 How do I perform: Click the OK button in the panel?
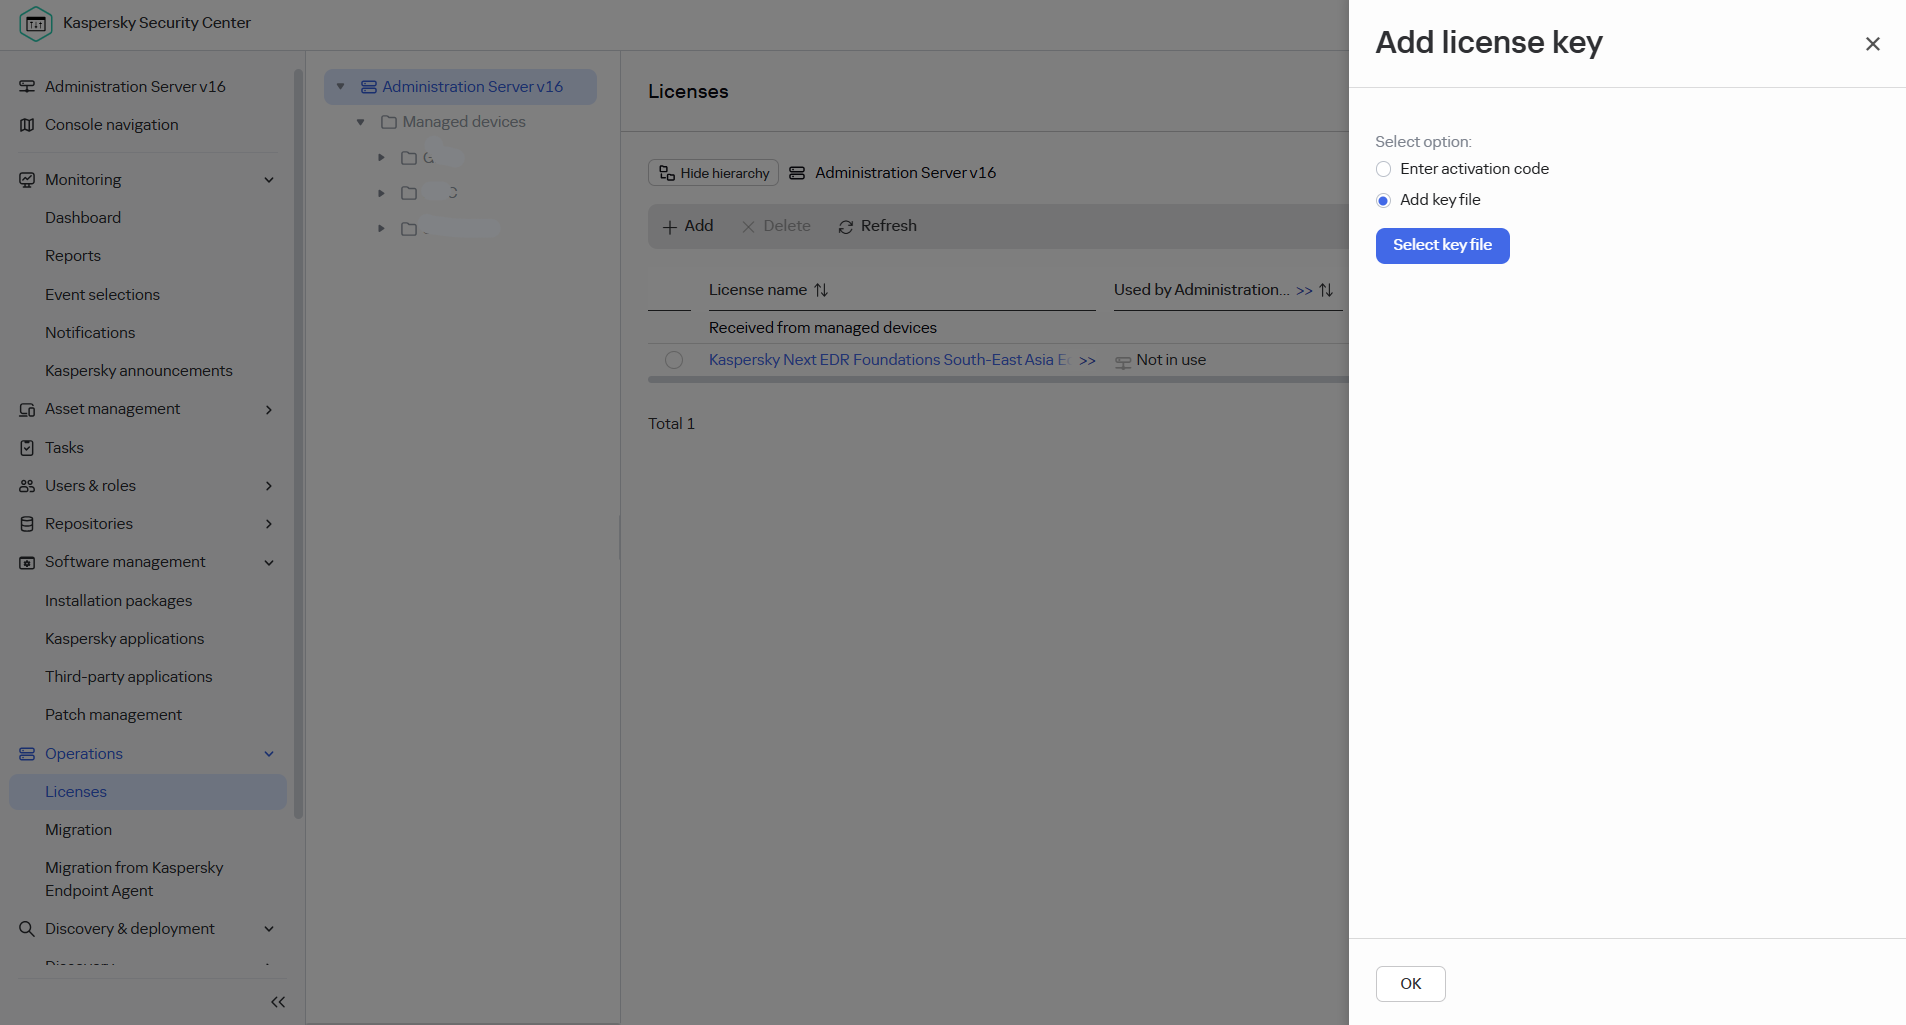[x=1410, y=984]
